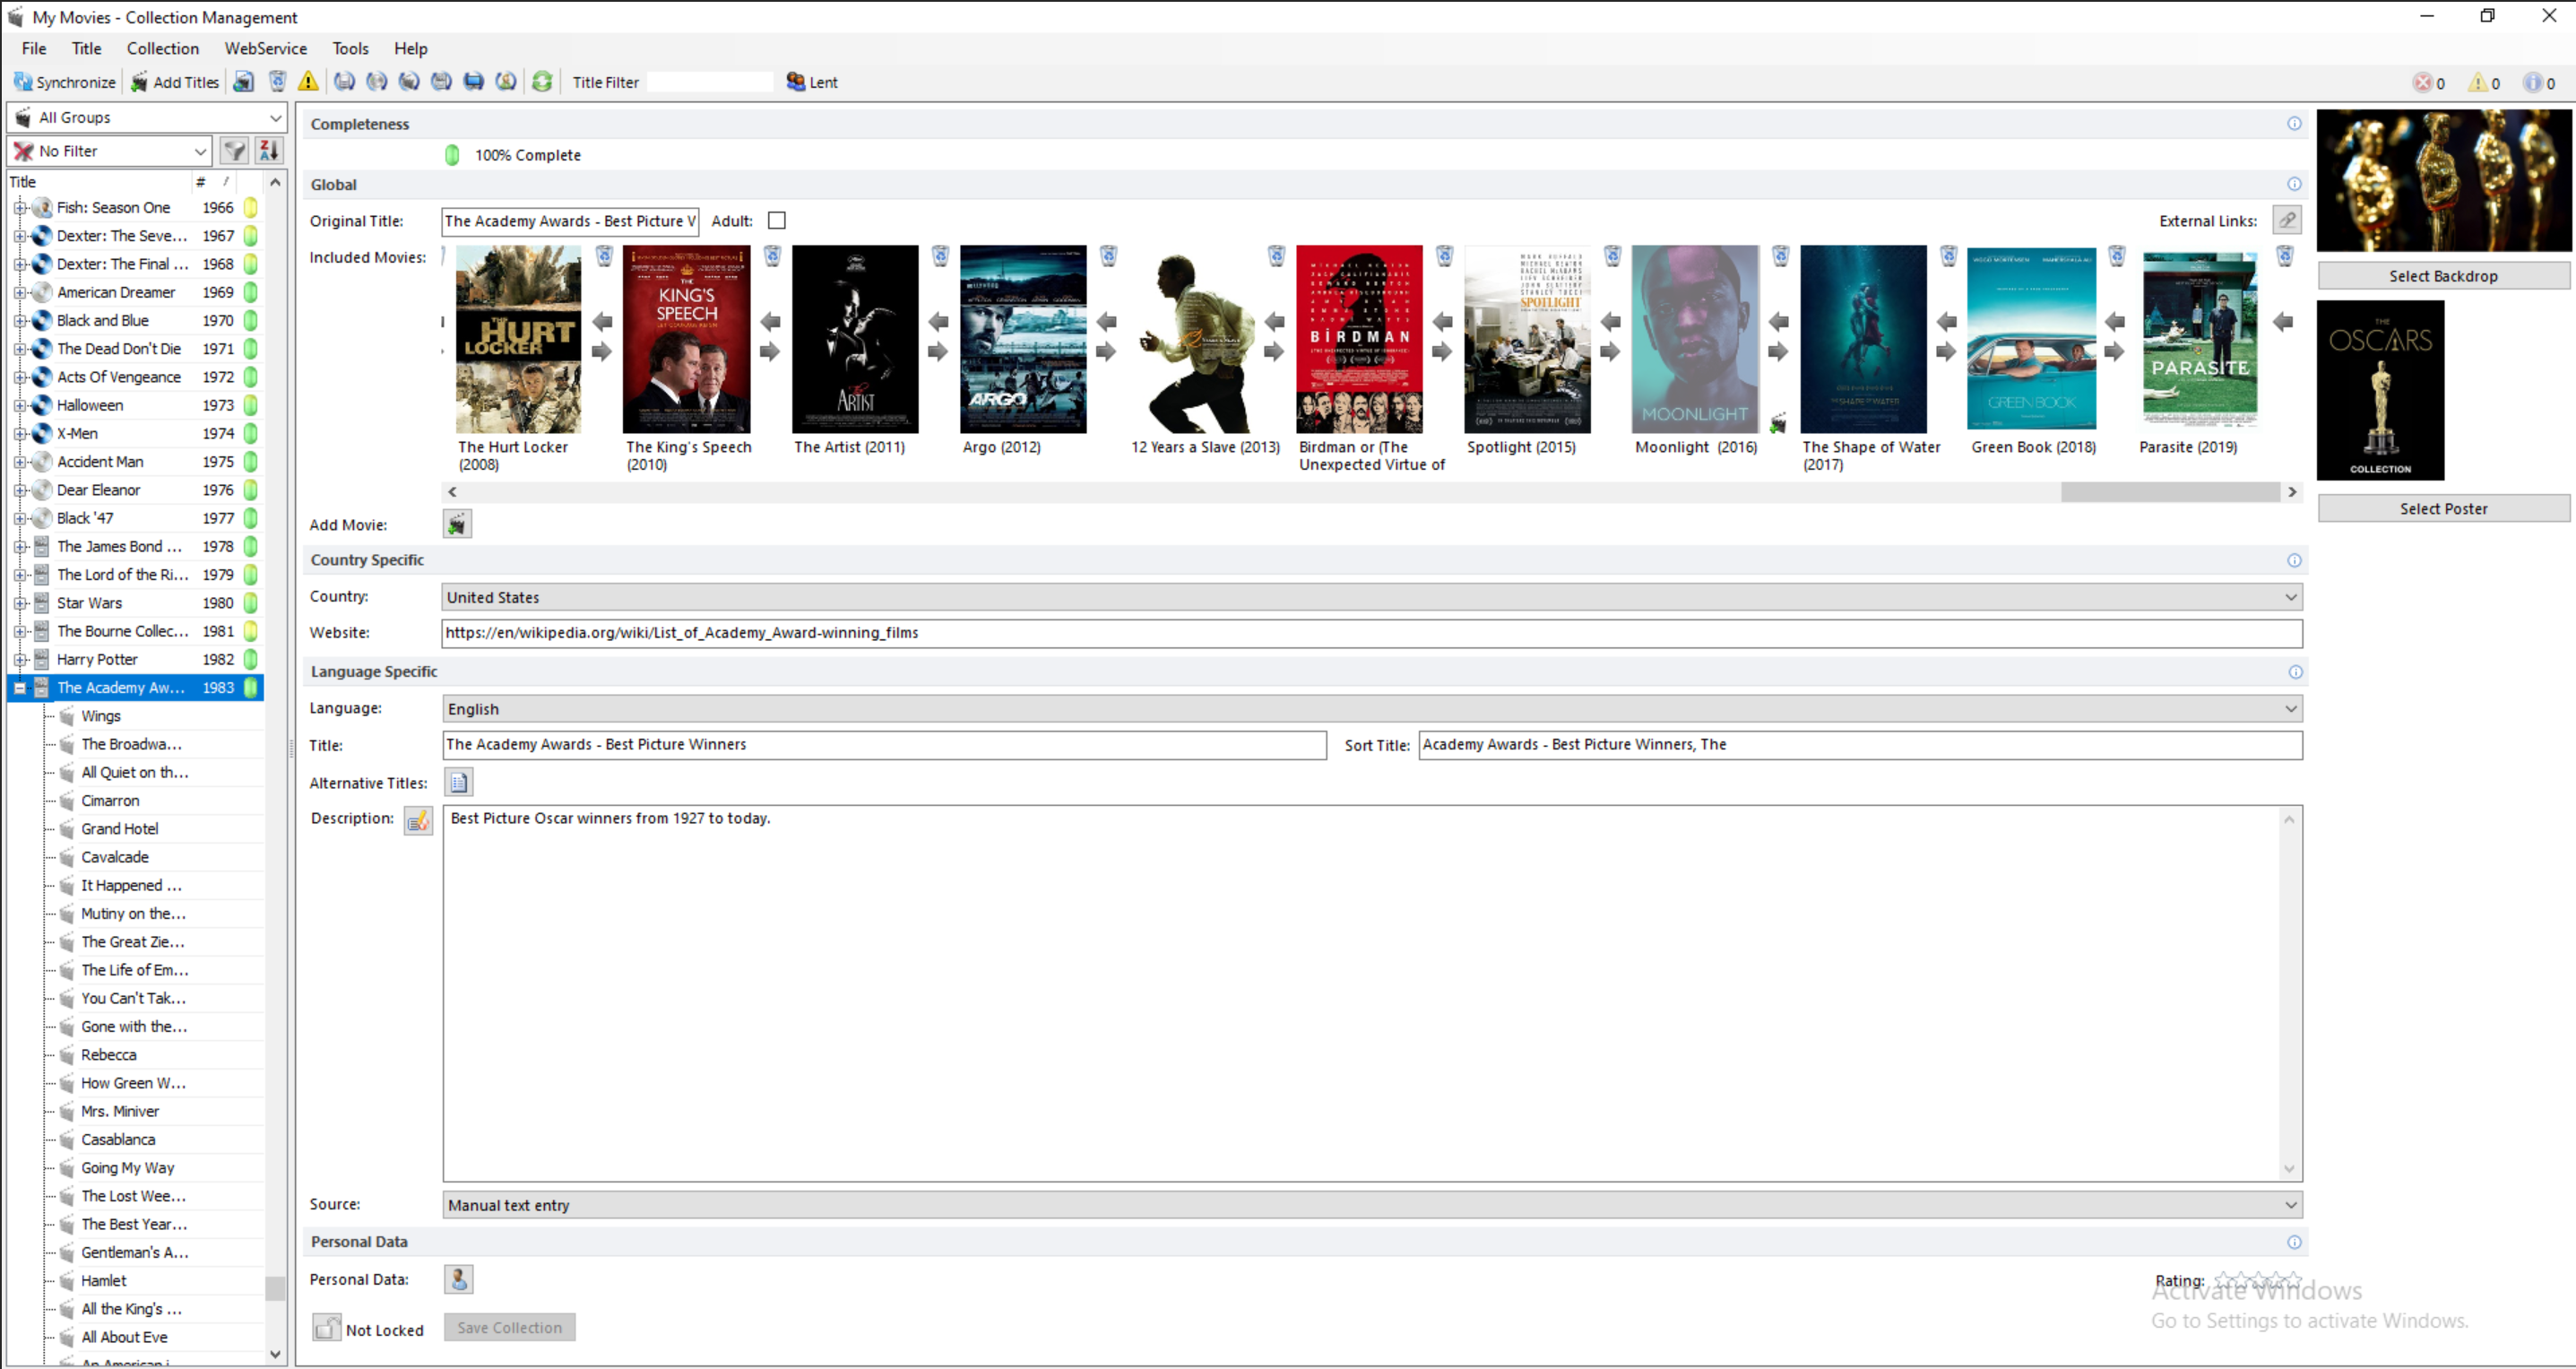
Task: Click in the Title Filter field
Action: [711, 82]
